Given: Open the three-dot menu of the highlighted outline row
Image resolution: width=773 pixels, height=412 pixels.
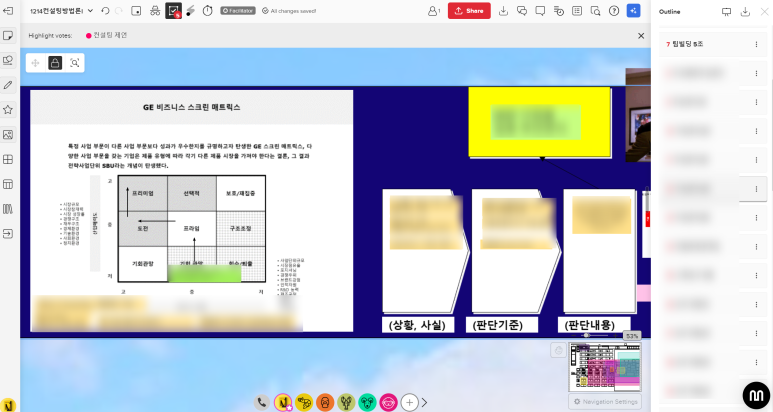Looking at the screenshot, I should point(756,189).
